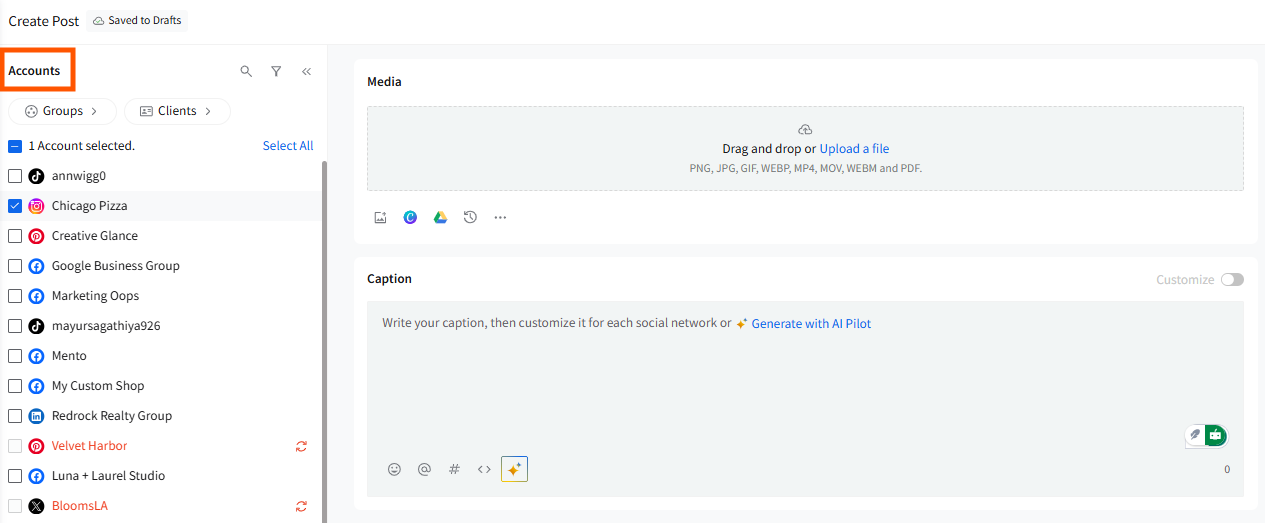Image resolution: width=1265 pixels, height=523 pixels.
Task: Expand the Clients dropdown
Action: [x=177, y=111]
